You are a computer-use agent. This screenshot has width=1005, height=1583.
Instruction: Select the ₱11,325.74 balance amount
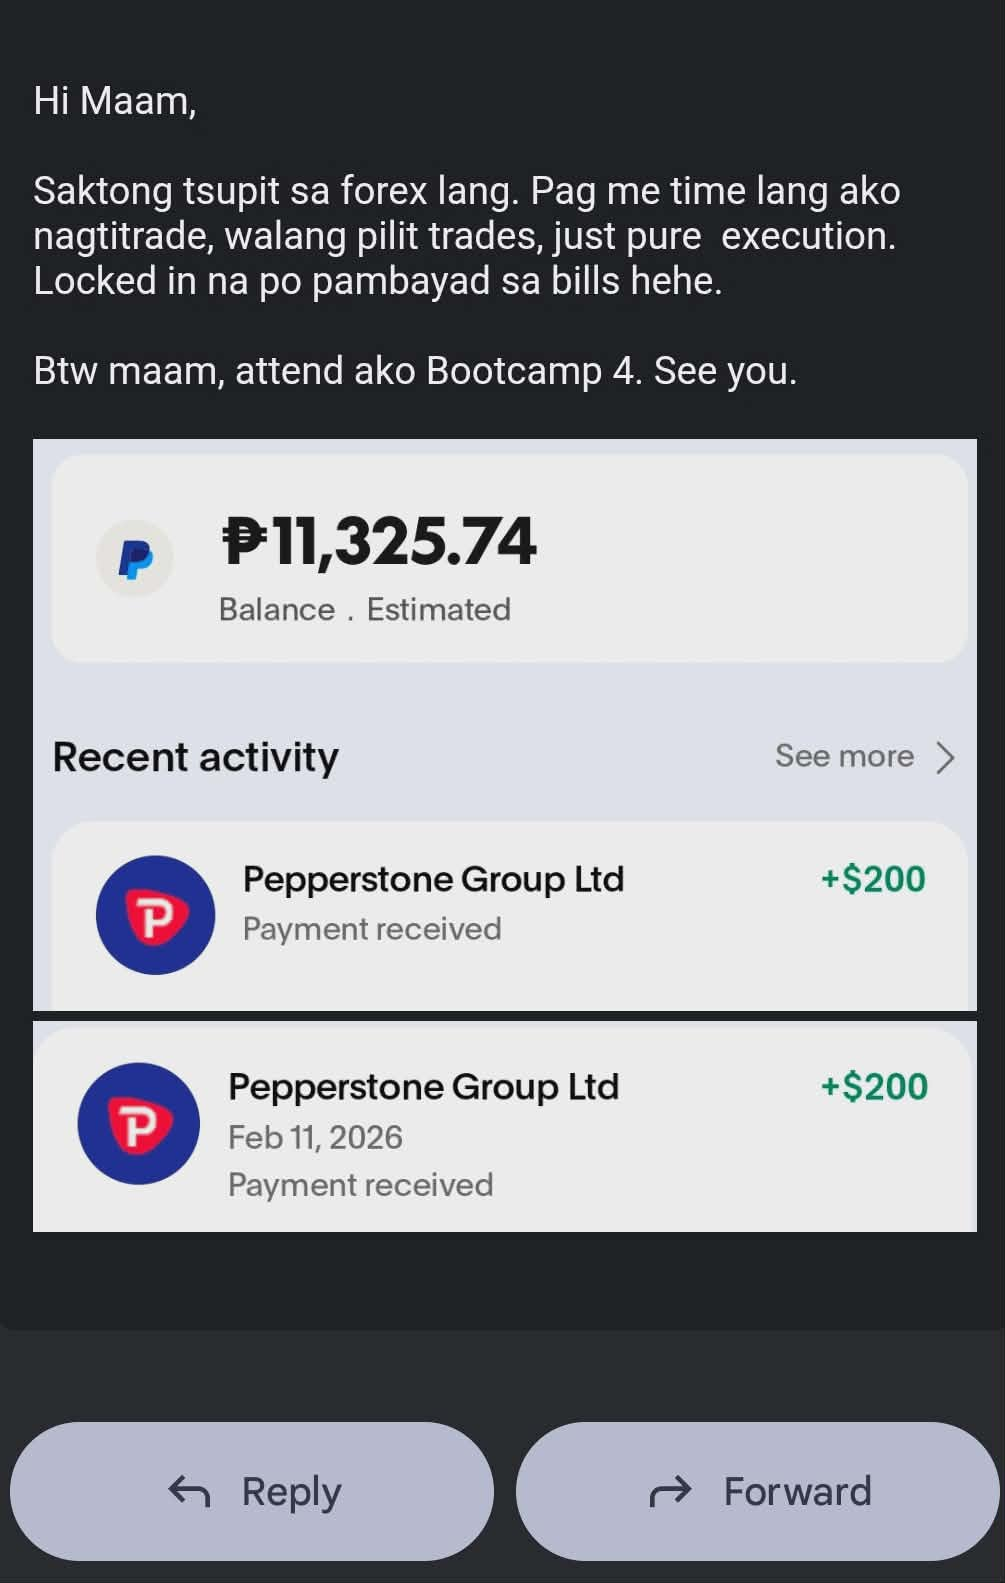379,541
